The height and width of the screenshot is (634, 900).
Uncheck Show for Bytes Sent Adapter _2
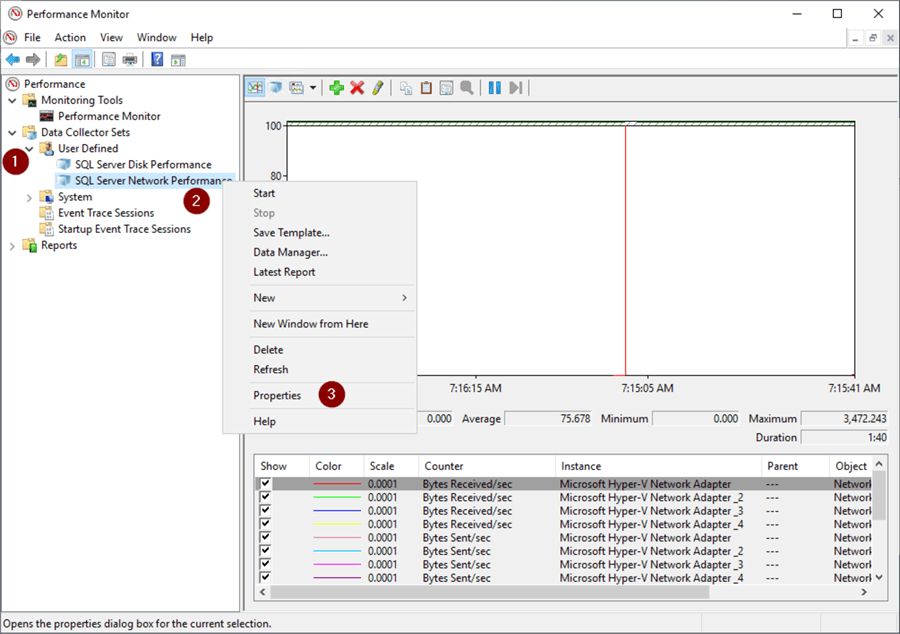(265, 550)
